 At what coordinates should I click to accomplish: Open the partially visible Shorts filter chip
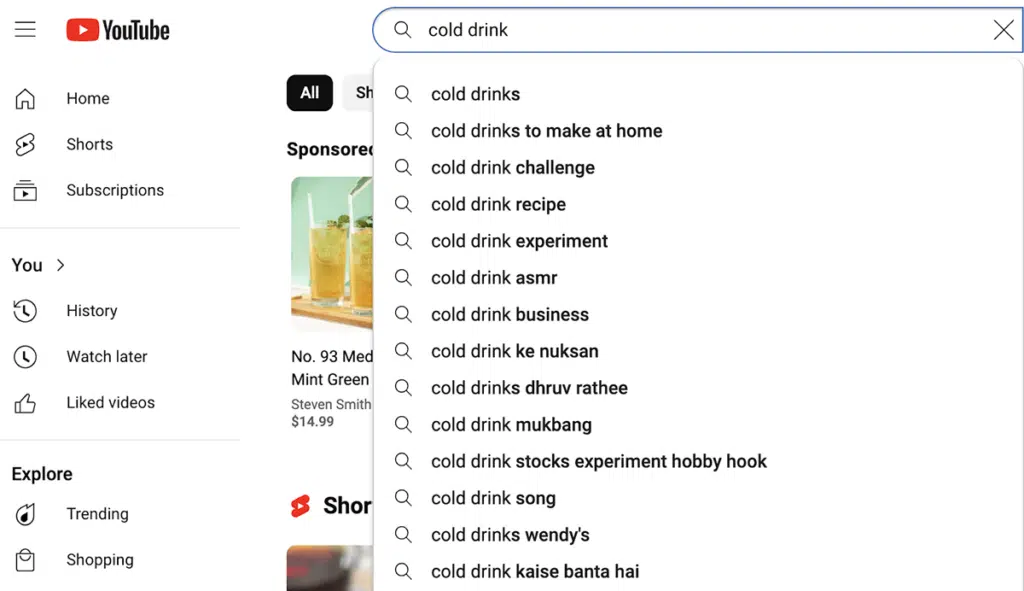click(365, 92)
